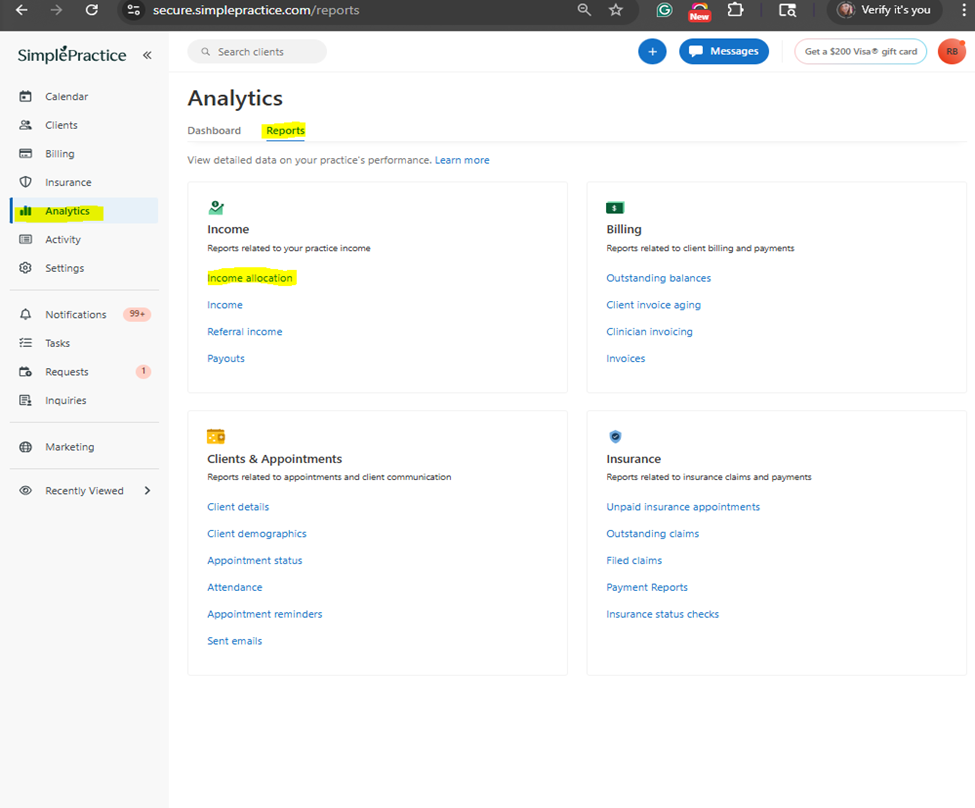Open the Client details report
Viewport: 975px width, 808px height.
[x=238, y=507]
